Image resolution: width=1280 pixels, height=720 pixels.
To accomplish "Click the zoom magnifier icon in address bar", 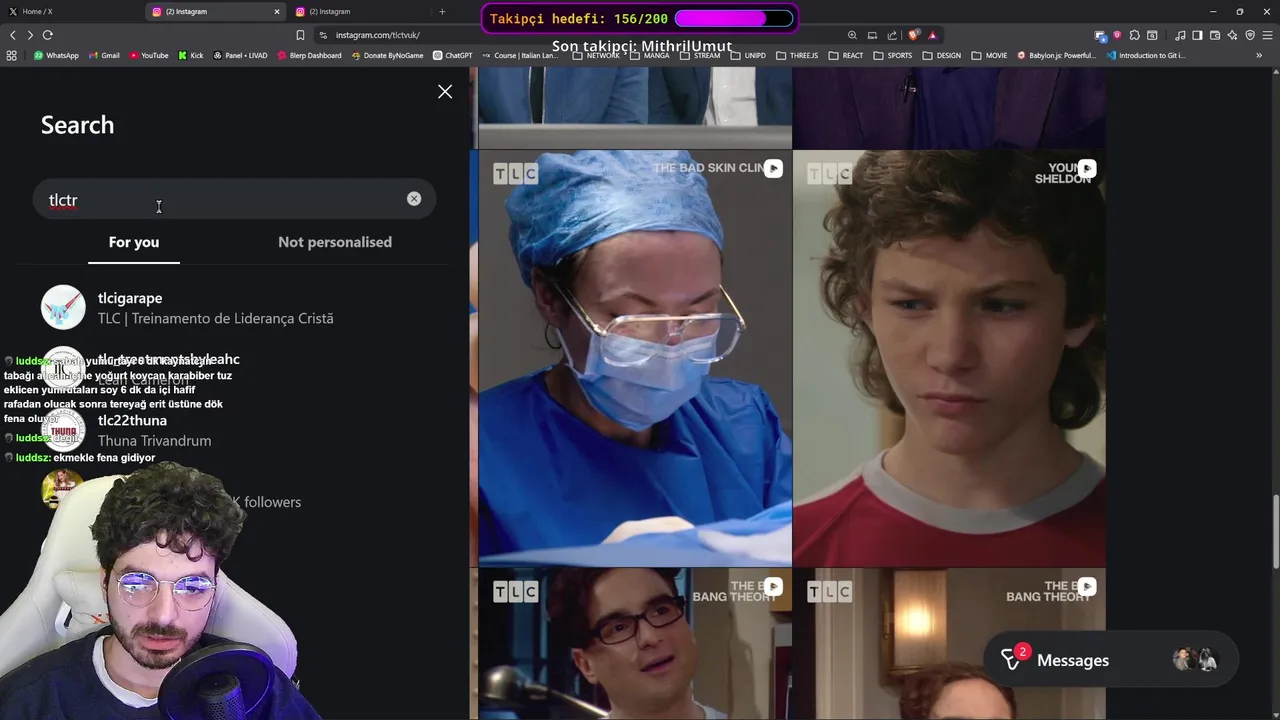I will coord(852,35).
